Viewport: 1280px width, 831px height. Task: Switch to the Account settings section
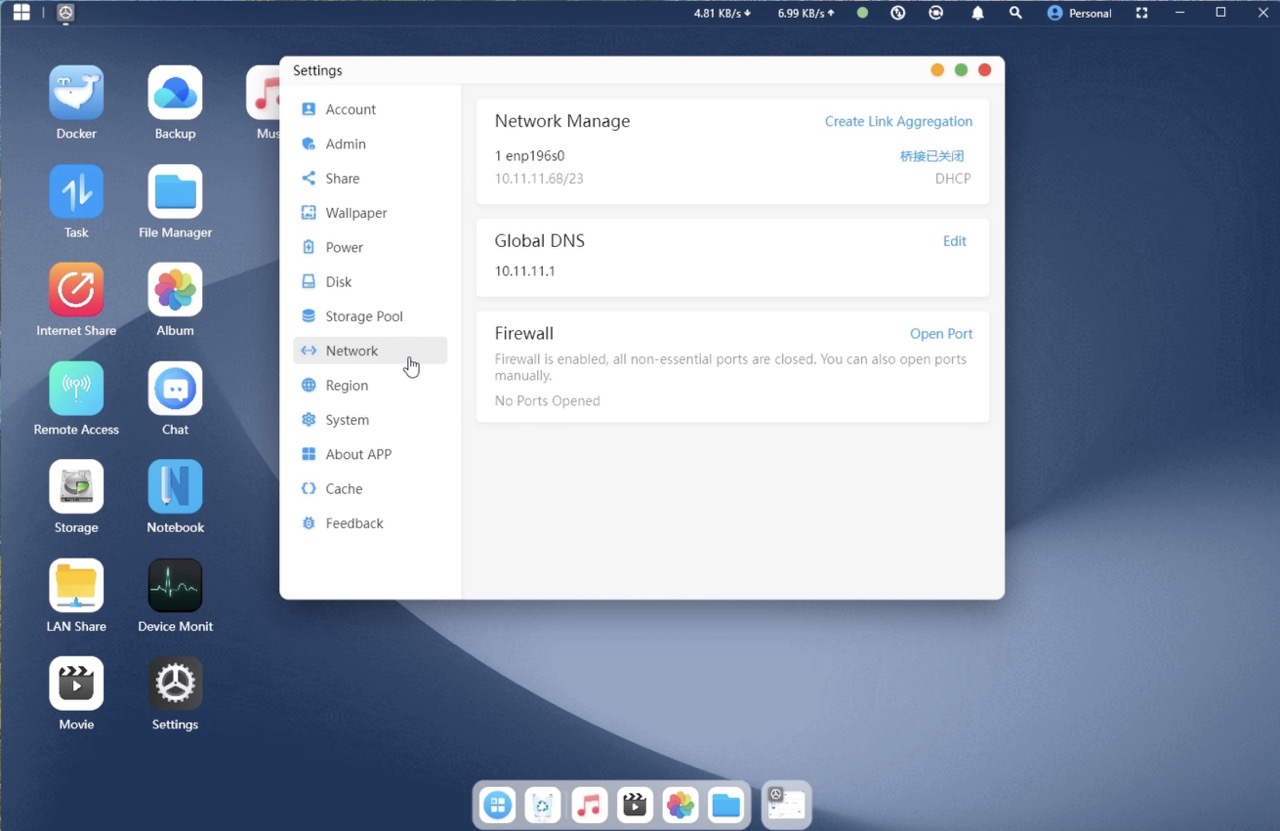(350, 109)
